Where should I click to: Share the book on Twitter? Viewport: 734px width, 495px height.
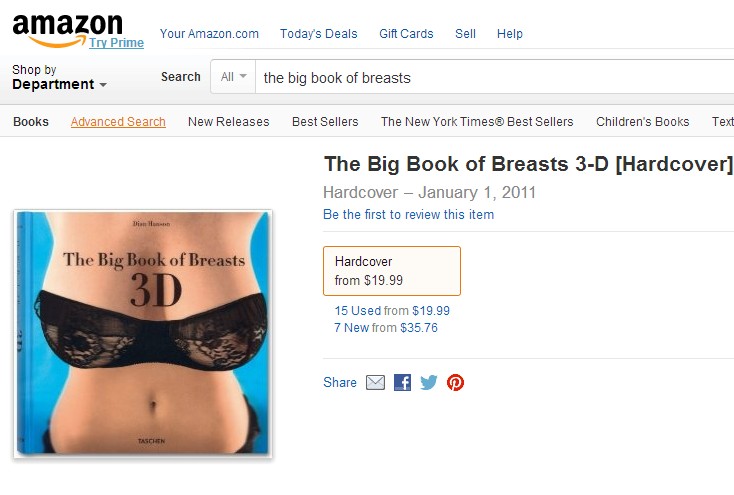coord(429,383)
